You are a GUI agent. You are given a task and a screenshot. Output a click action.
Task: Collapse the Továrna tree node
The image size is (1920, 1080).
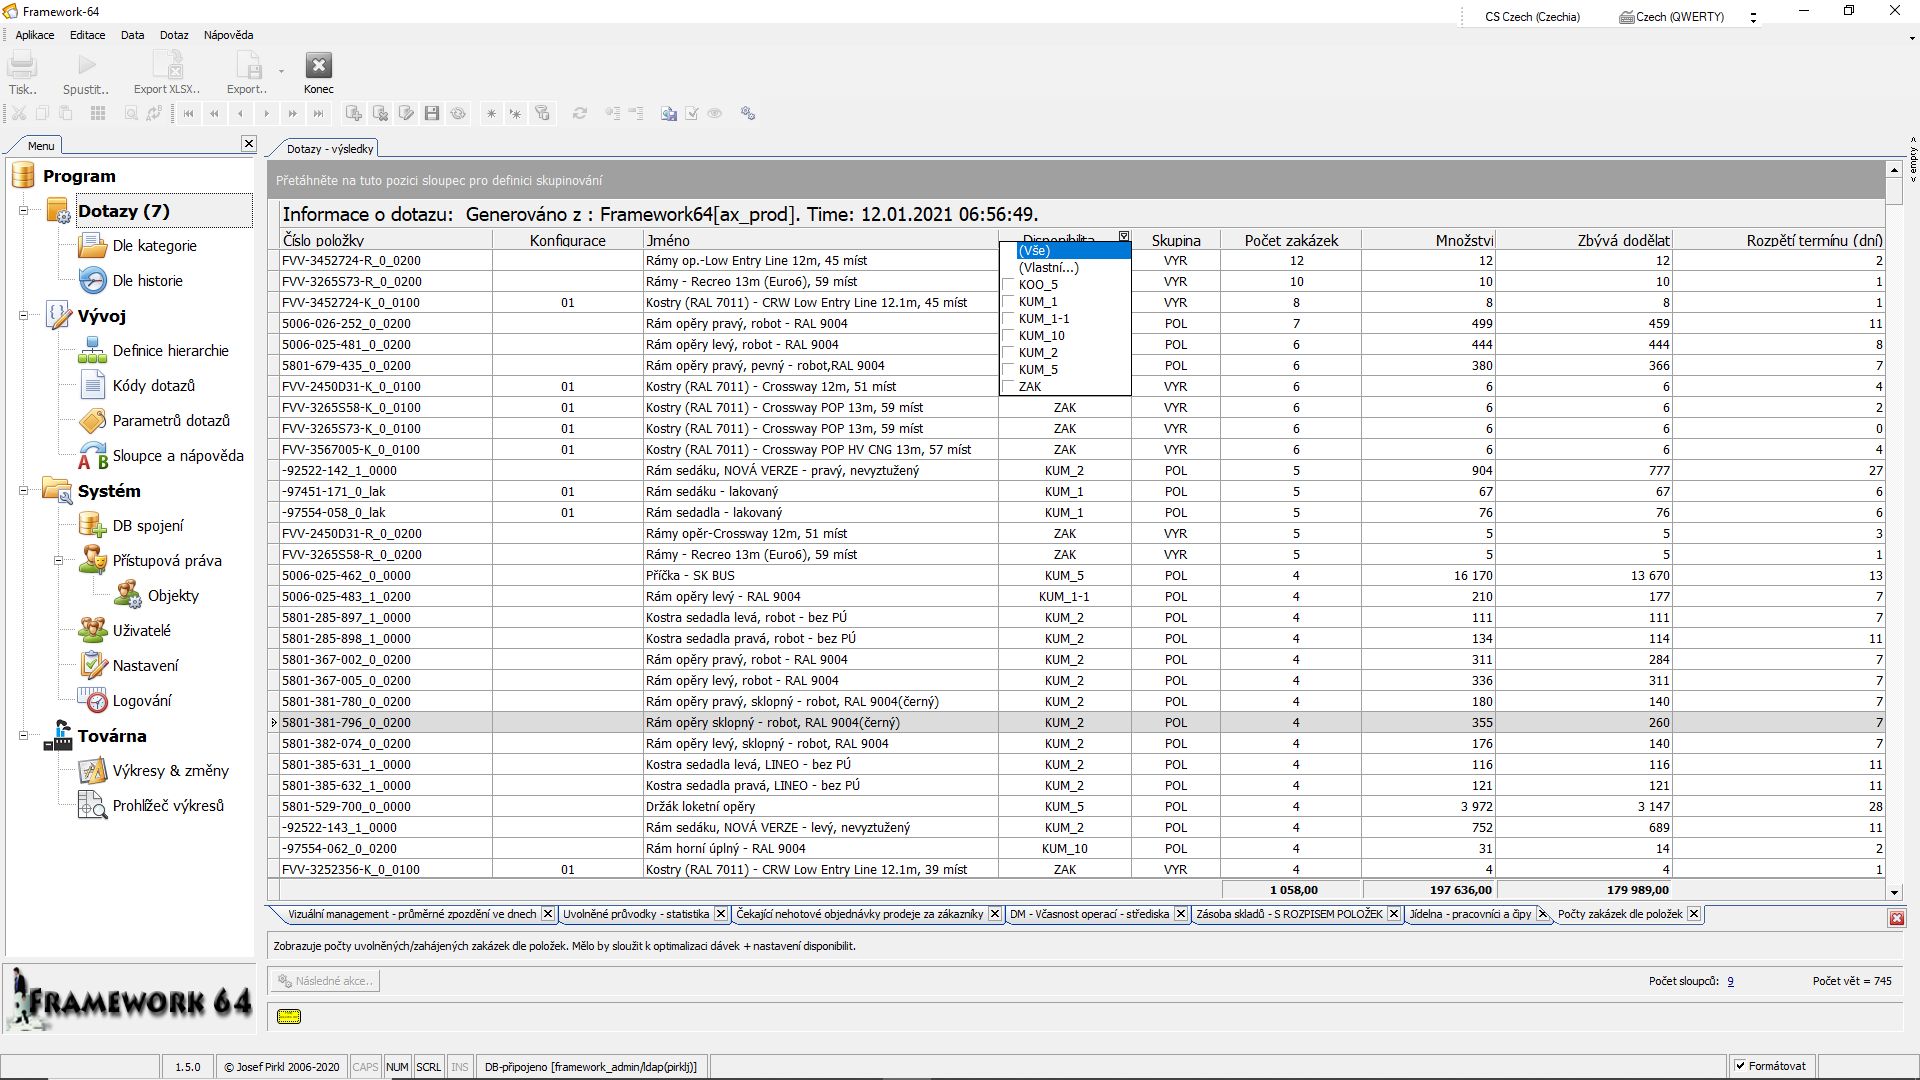pos(23,736)
